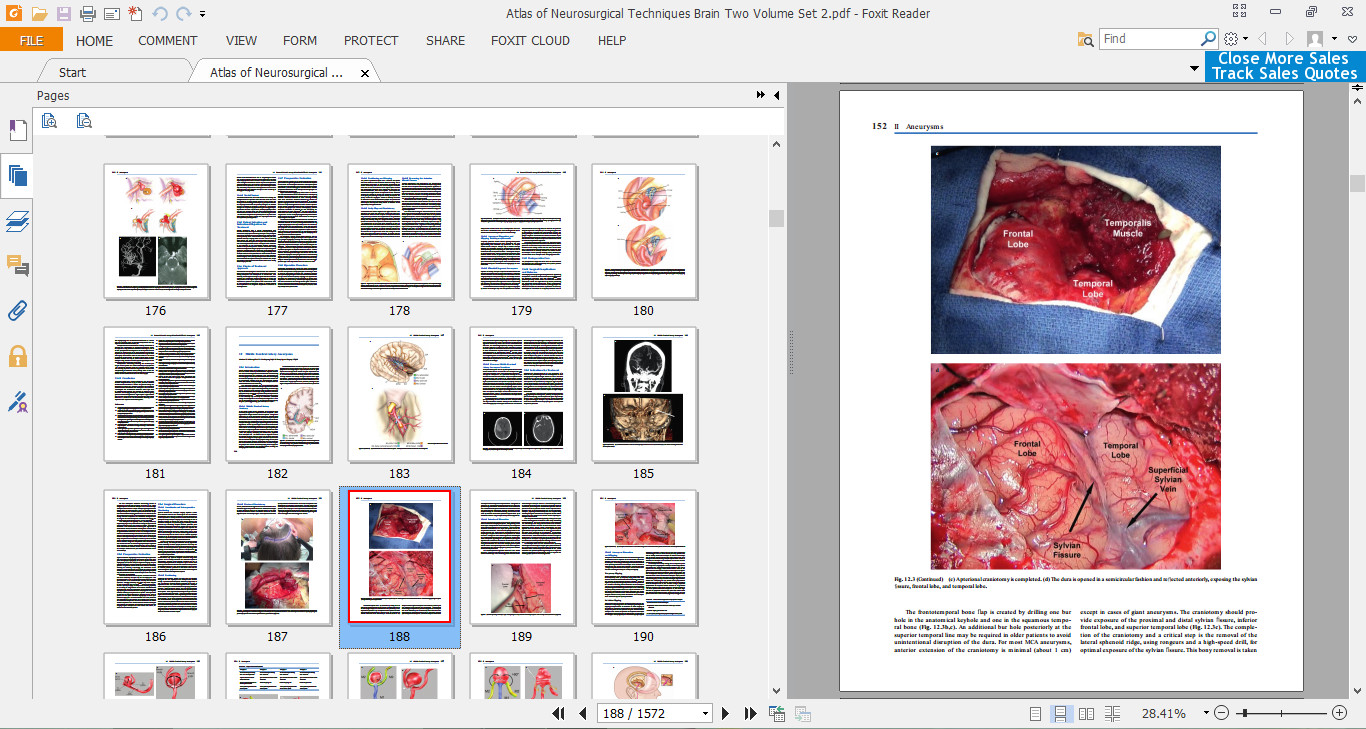Jump to the last page
The width and height of the screenshot is (1366, 729).
[750, 713]
